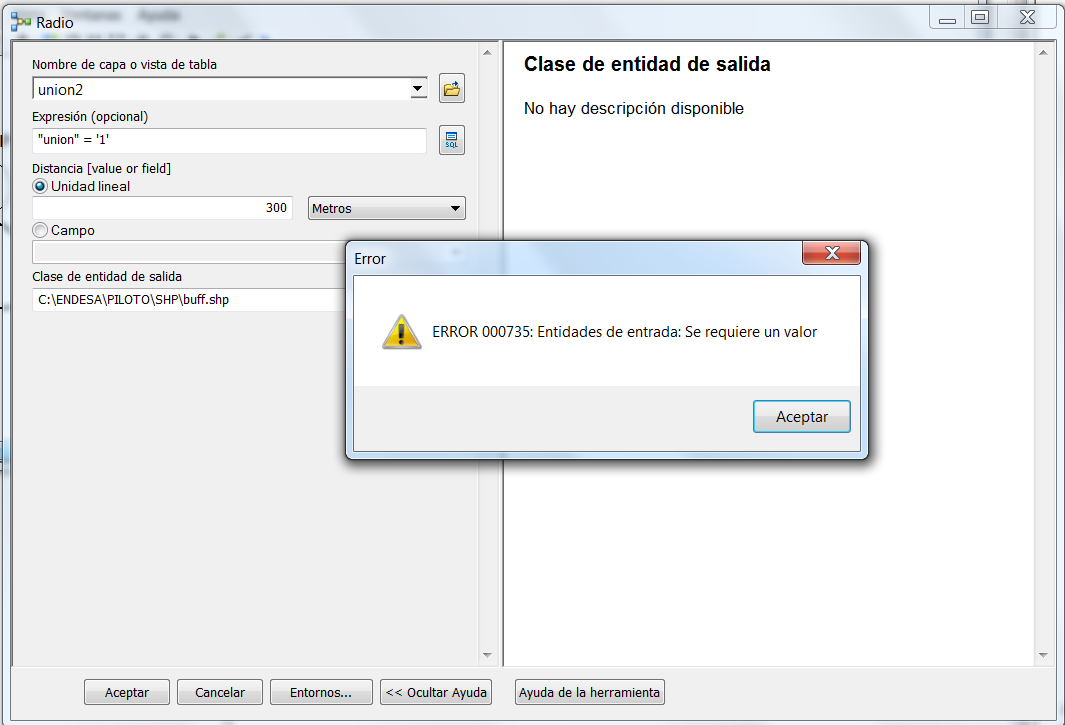The width and height of the screenshot is (1065, 725).
Task: Close the Error dialog with red X
Action: coord(831,253)
